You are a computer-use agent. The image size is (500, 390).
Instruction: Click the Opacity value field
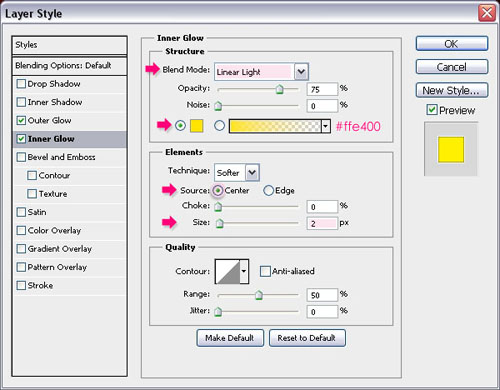click(322, 89)
